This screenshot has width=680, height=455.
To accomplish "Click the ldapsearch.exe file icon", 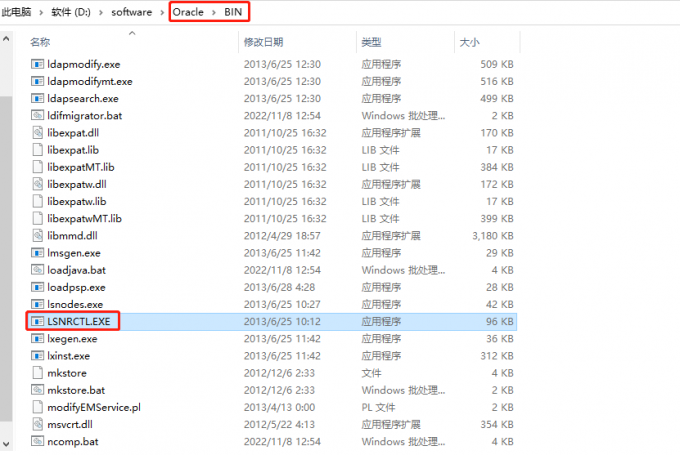I will pos(37,98).
